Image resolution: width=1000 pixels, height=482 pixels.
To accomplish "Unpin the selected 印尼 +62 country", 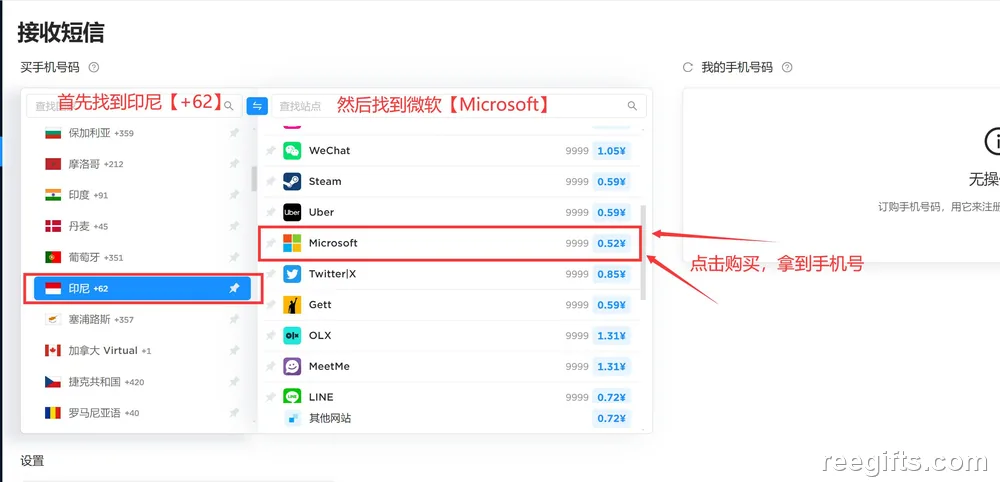I will [x=234, y=289].
